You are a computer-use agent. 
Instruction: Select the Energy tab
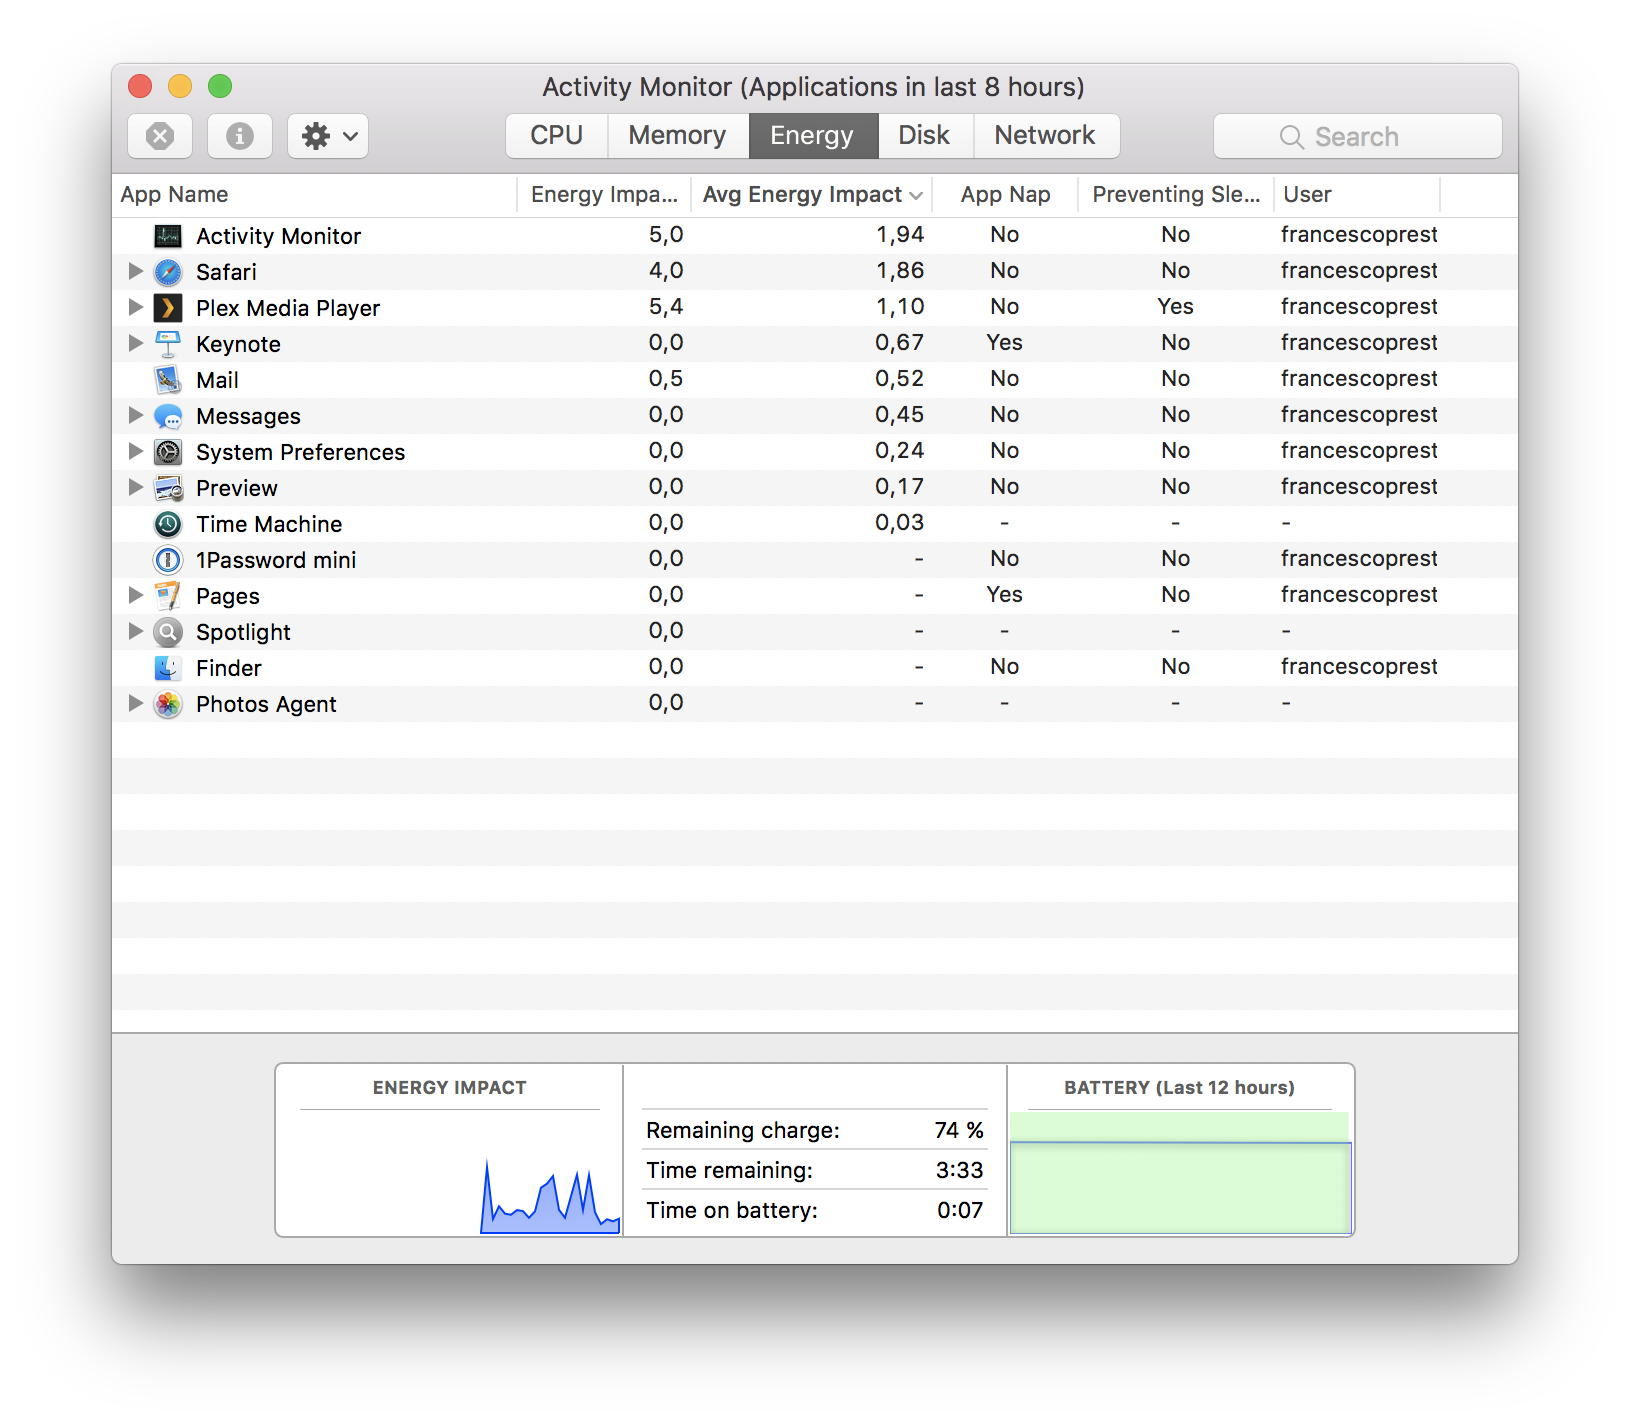tap(813, 136)
